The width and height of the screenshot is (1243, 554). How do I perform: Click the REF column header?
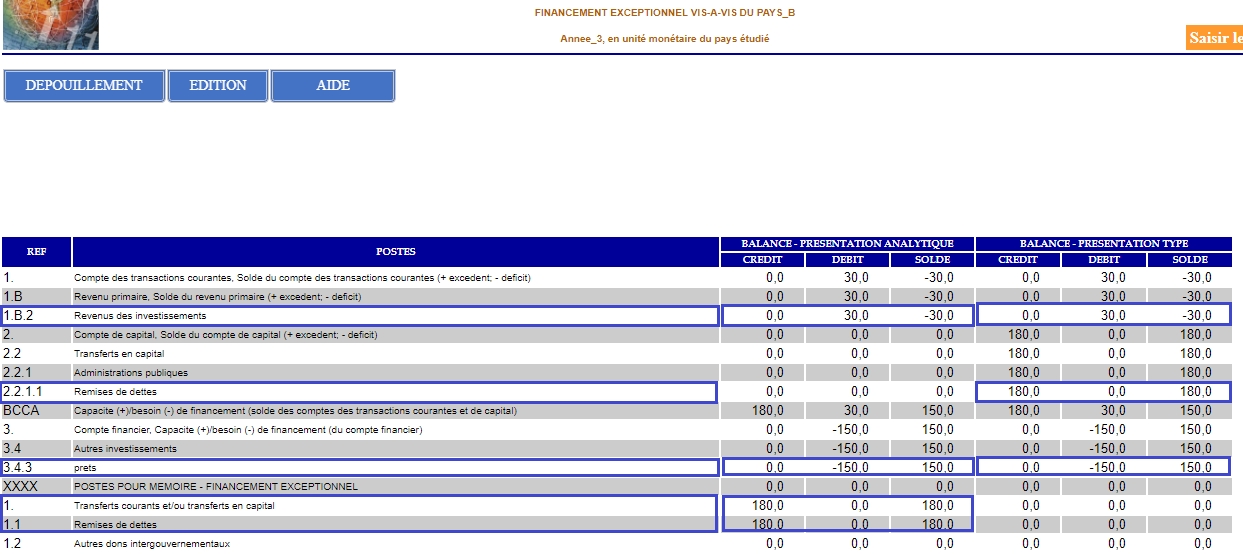[x=36, y=252]
